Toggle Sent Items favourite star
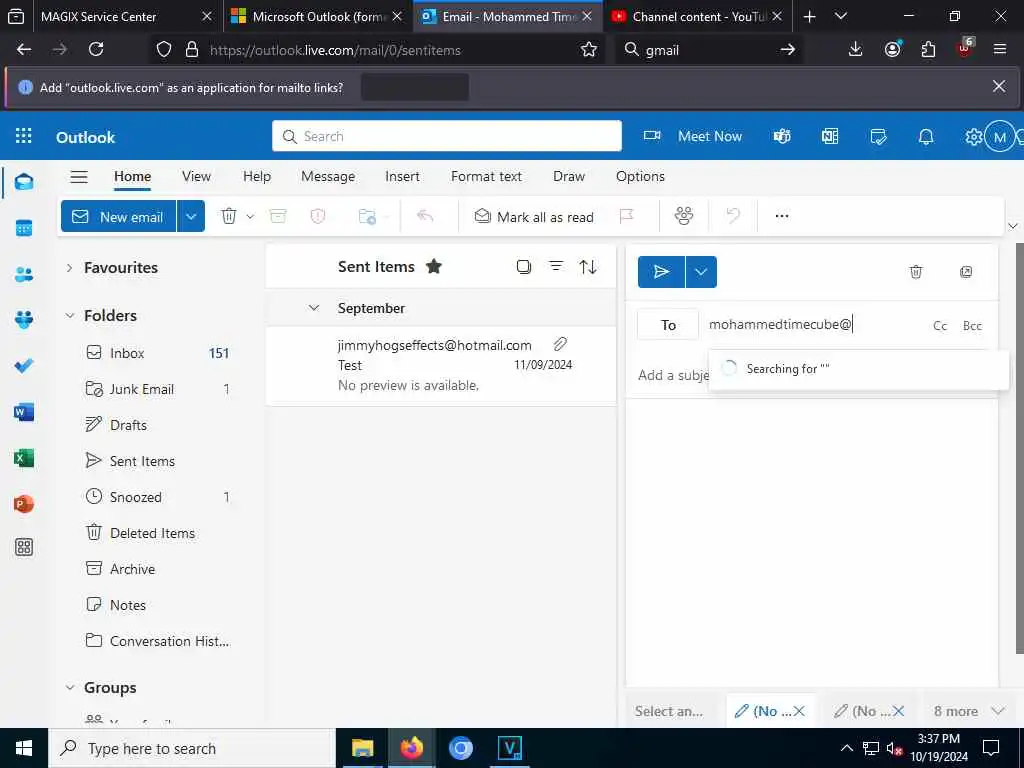Screen dimensions: 1024x768 [x=434, y=266]
